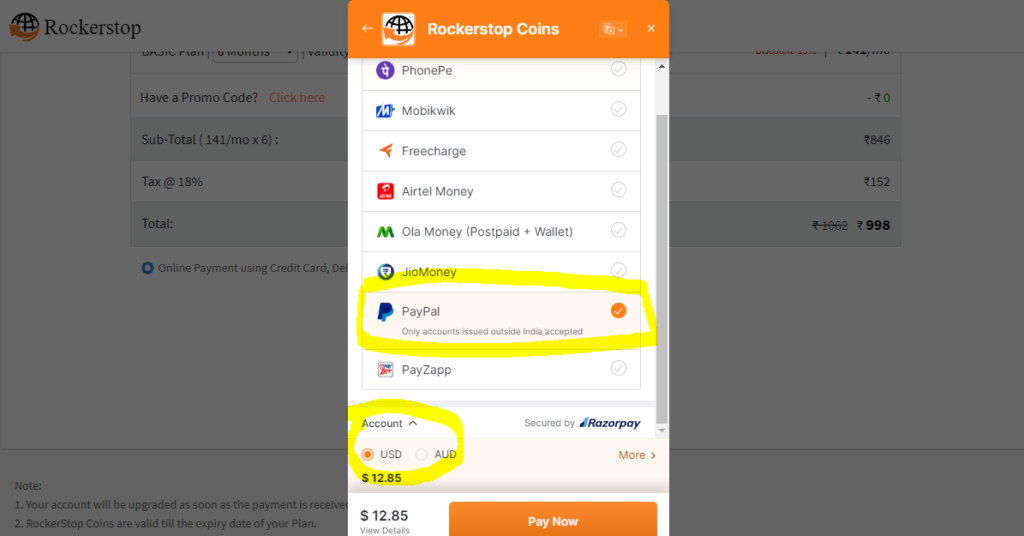Screen dimensions: 1024x536
Task: Switch currency to AUD radio button
Action: point(422,454)
